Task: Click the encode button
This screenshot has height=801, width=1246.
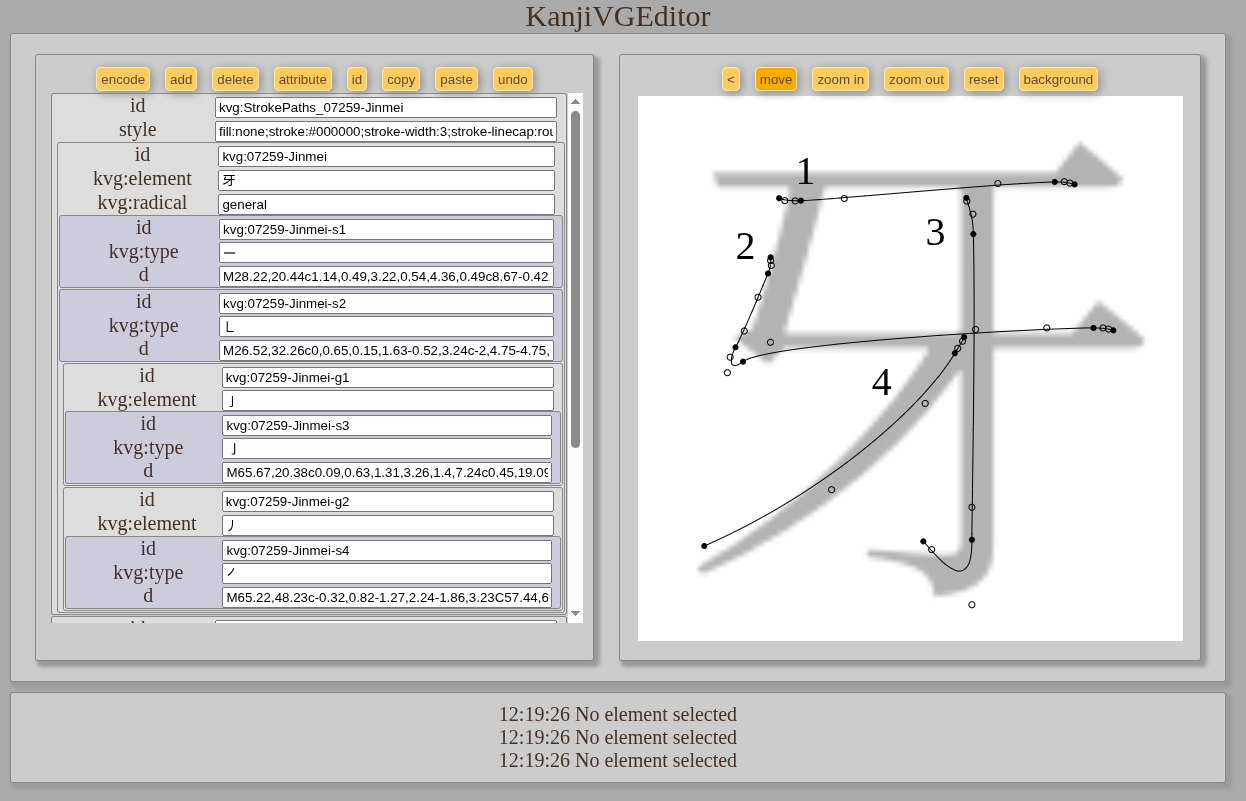Action: point(123,79)
